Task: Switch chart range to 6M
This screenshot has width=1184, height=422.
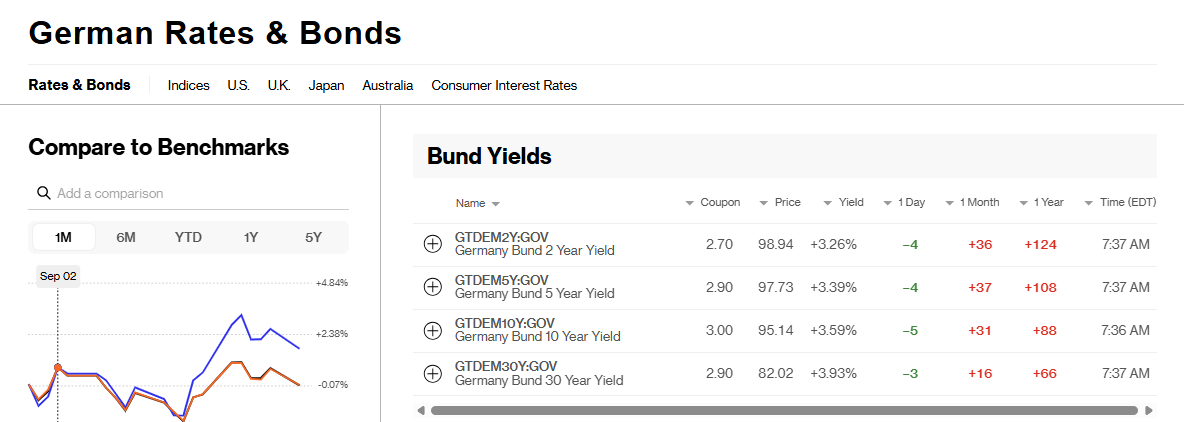Action: pos(126,237)
